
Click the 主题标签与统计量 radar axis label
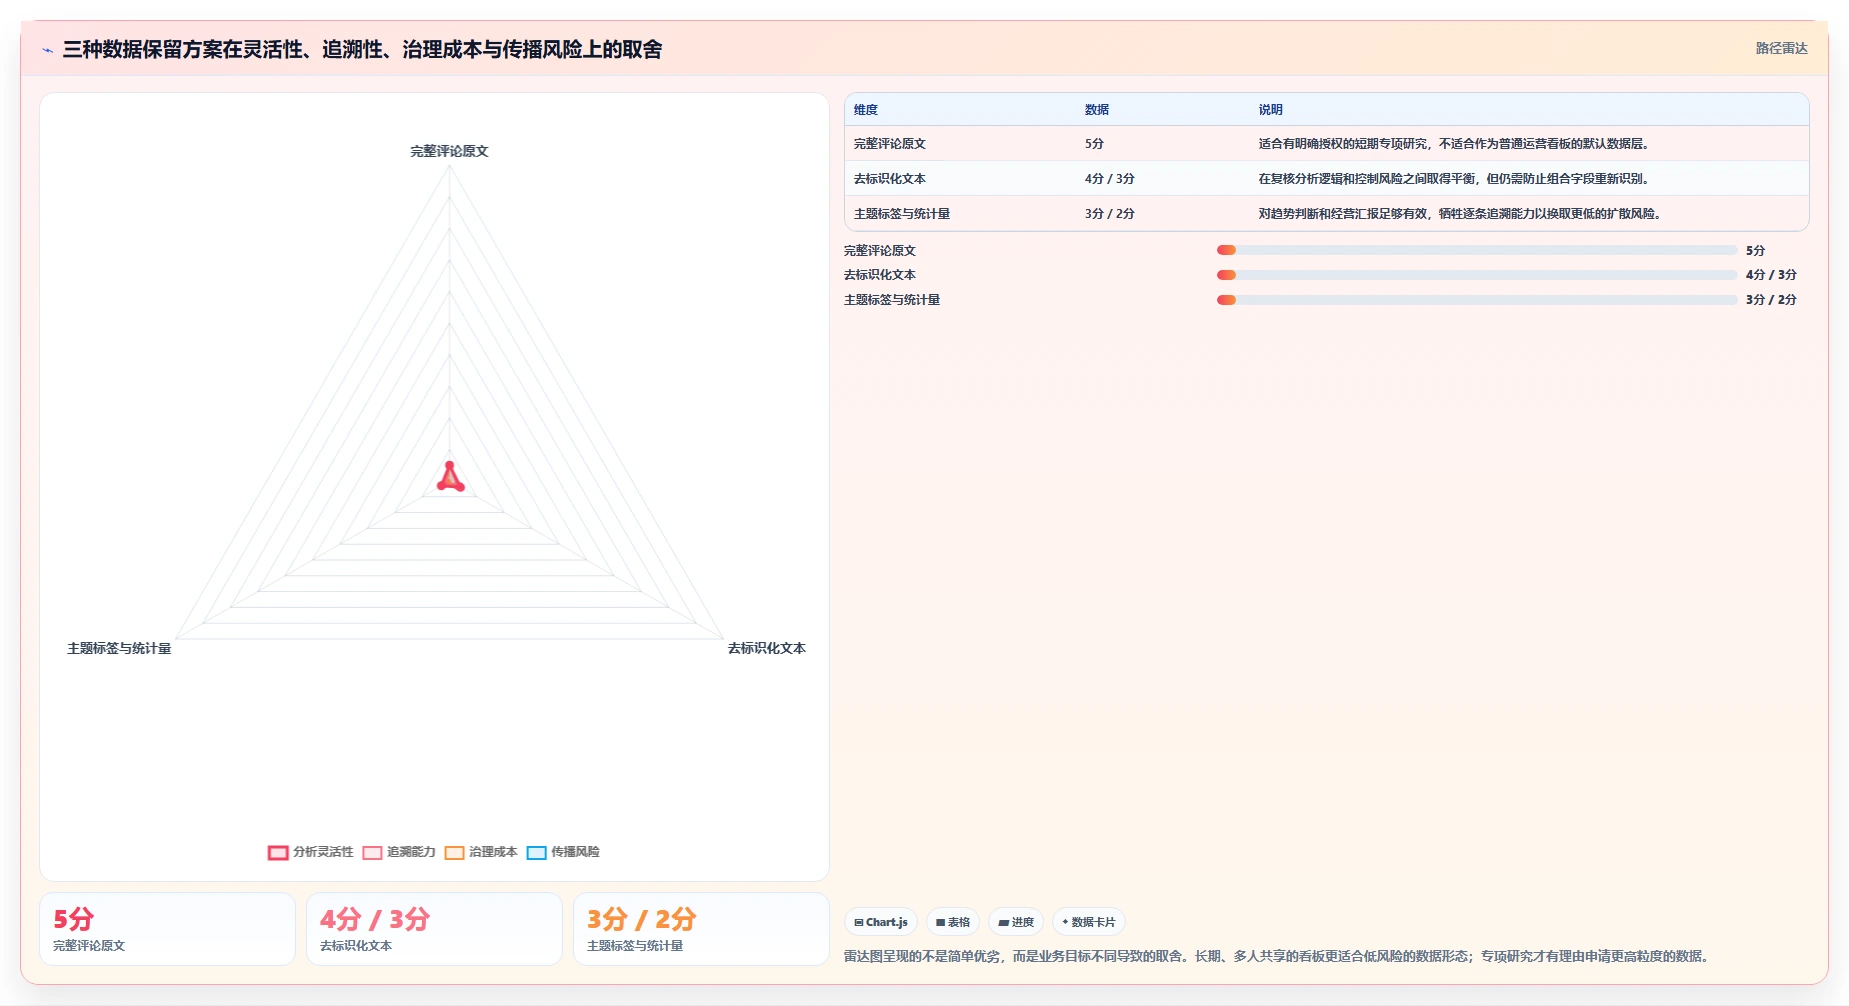pyautogui.click(x=119, y=648)
